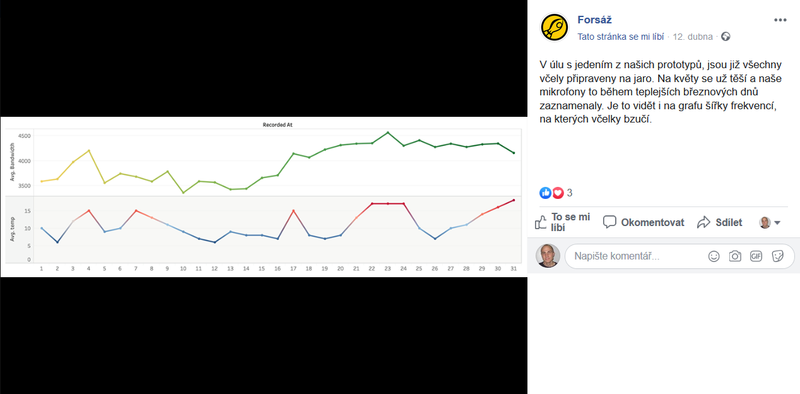This screenshot has height=394, width=800.
Task: Toggle the To se mi líbí button
Action: 562,223
